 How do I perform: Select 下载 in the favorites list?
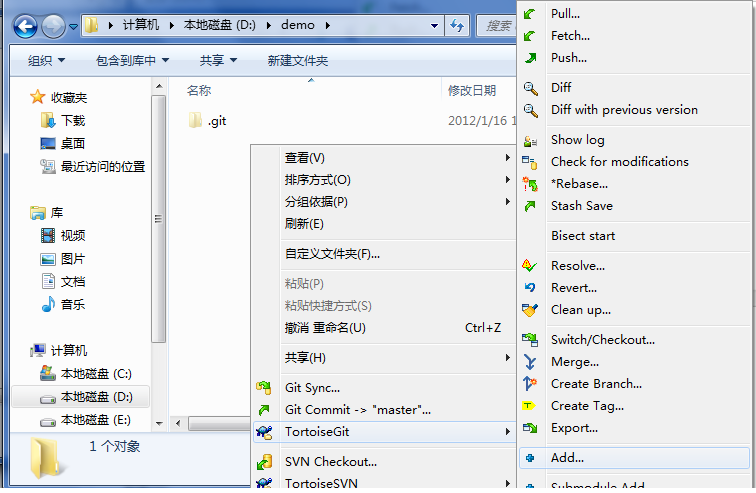coord(73,120)
